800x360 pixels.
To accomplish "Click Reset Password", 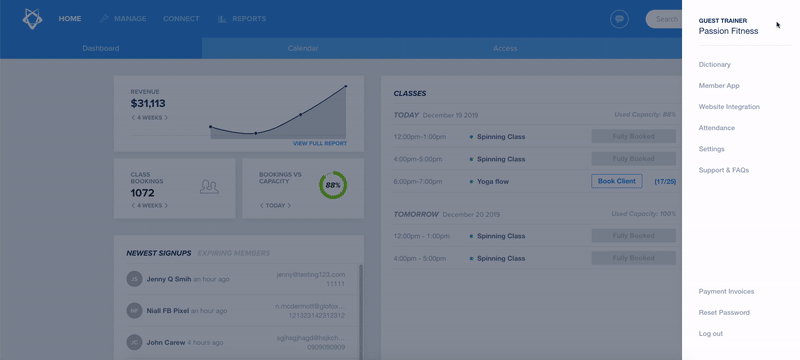I will (724, 313).
